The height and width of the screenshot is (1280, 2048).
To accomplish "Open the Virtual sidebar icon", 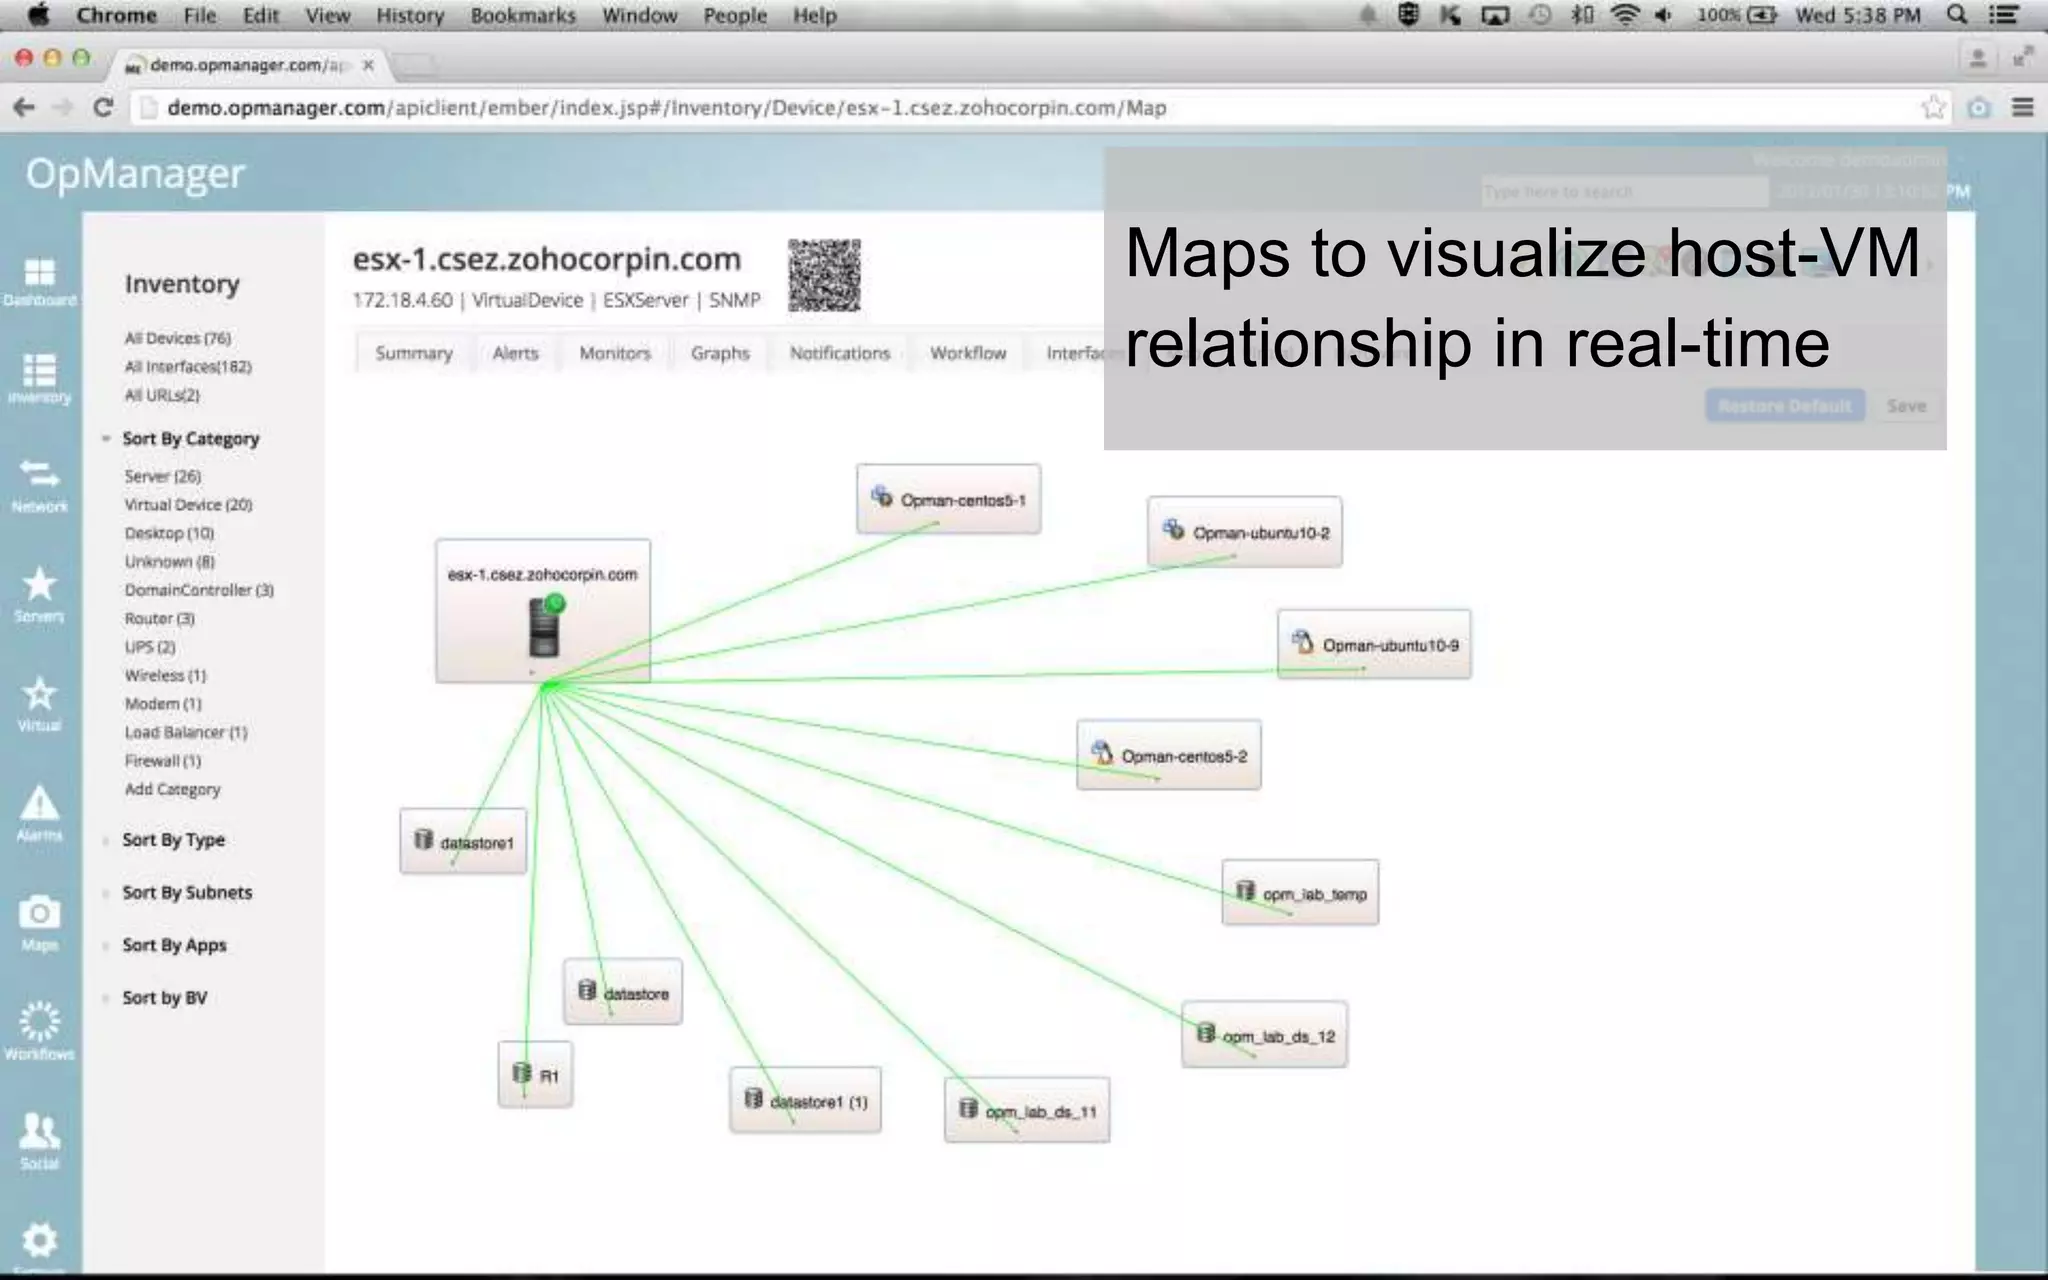I will 39,704.
